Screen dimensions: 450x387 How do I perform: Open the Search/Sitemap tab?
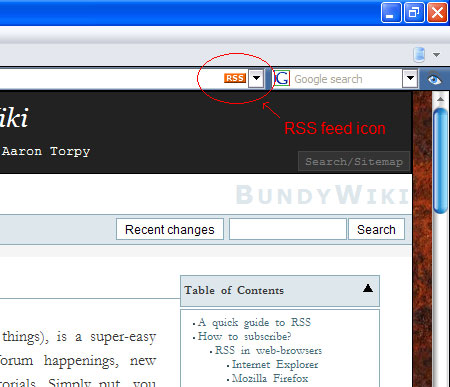pyautogui.click(x=354, y=161)
